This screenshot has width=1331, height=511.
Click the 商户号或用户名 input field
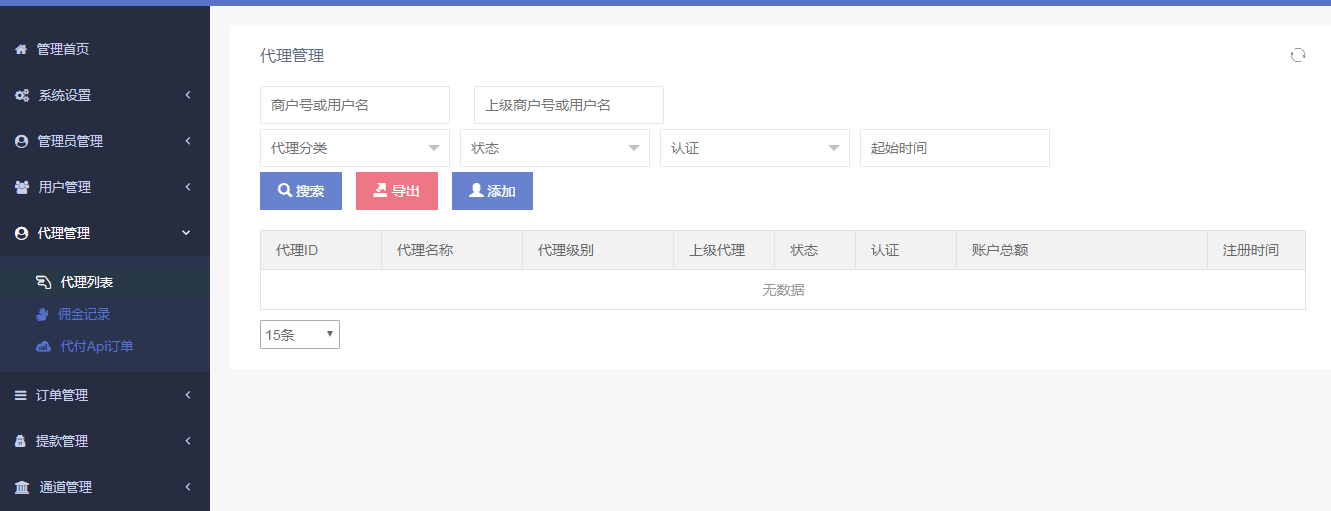tap(354, 105)
